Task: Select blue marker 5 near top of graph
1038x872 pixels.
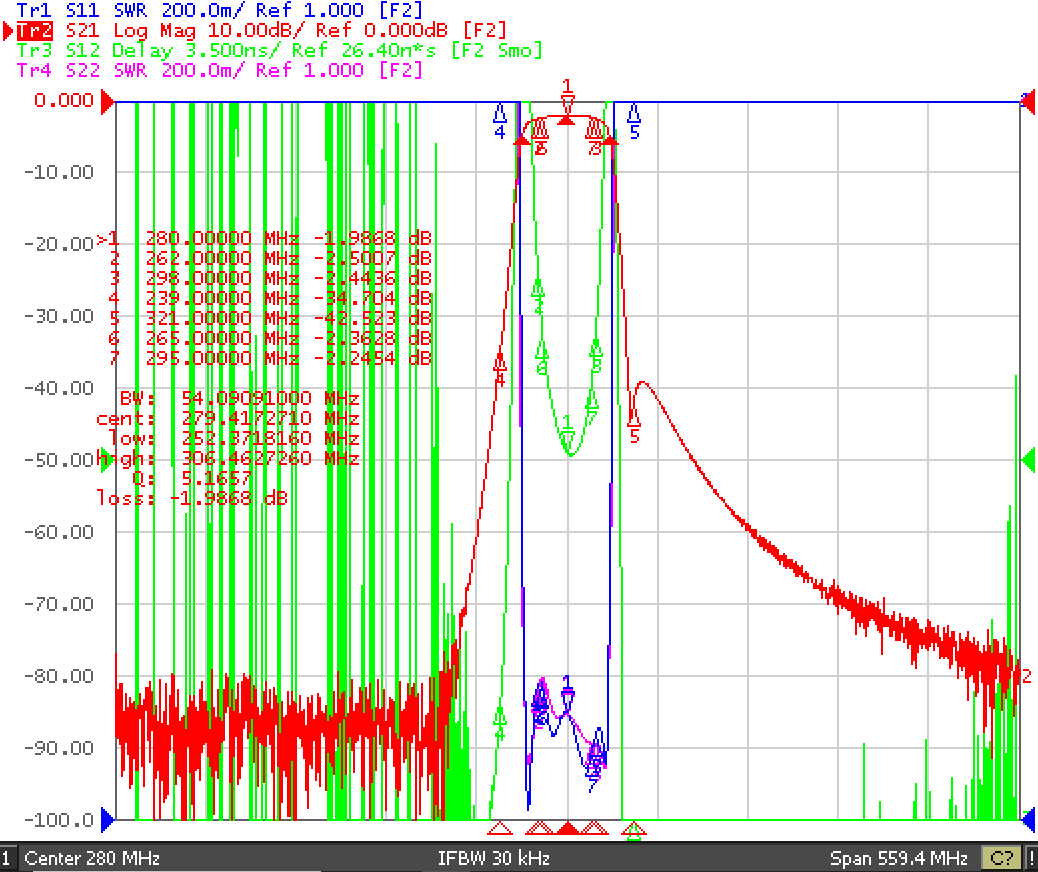Action: point(634,122)
